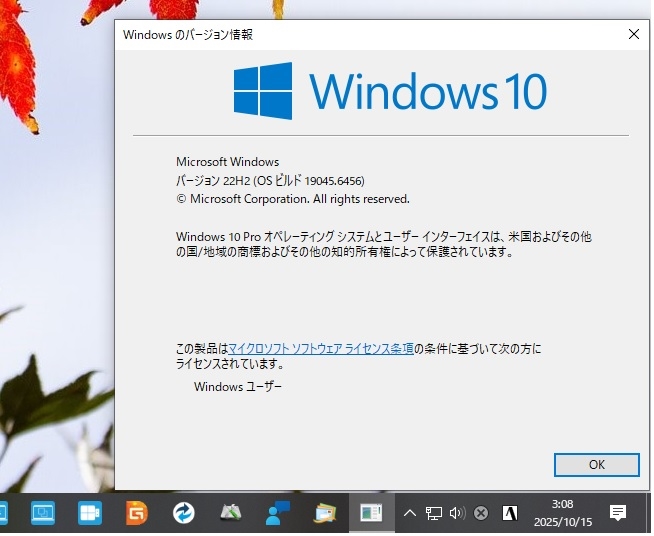Open the IME input mode A indicator
The image size is (654, 536).
click(x=512, y=515)
